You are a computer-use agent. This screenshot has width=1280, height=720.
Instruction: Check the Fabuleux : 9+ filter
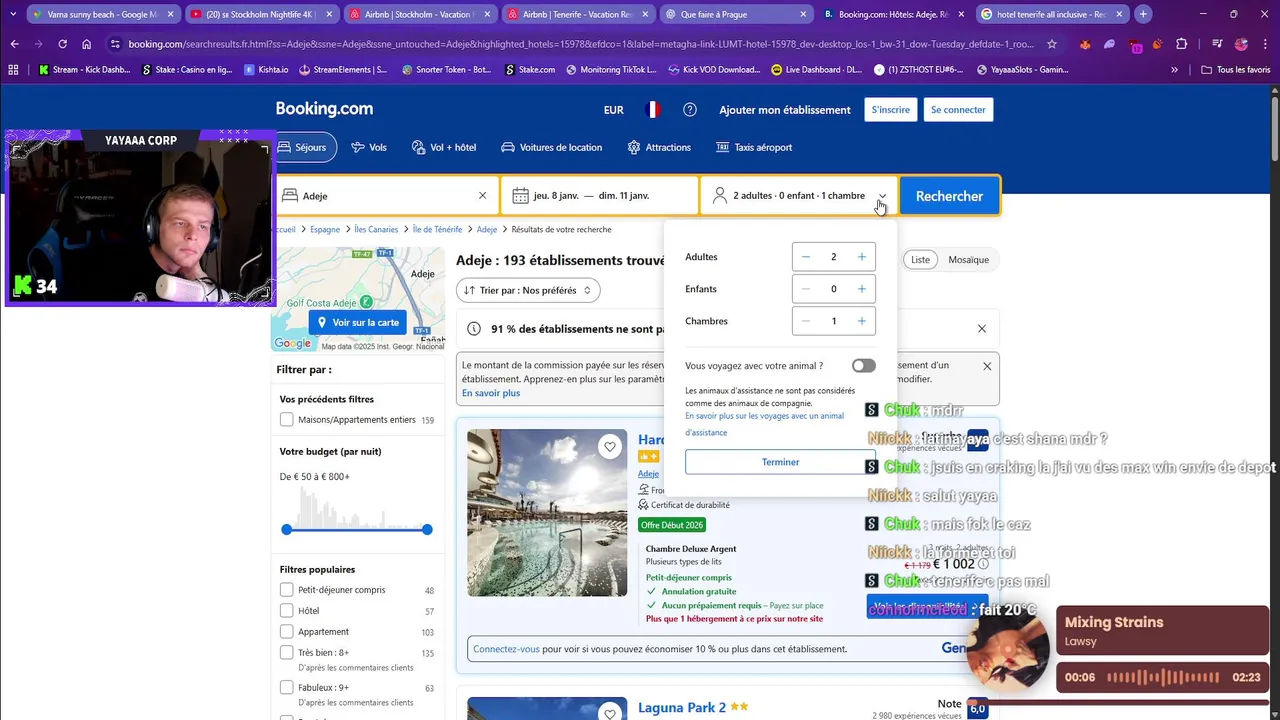[287, 688]
